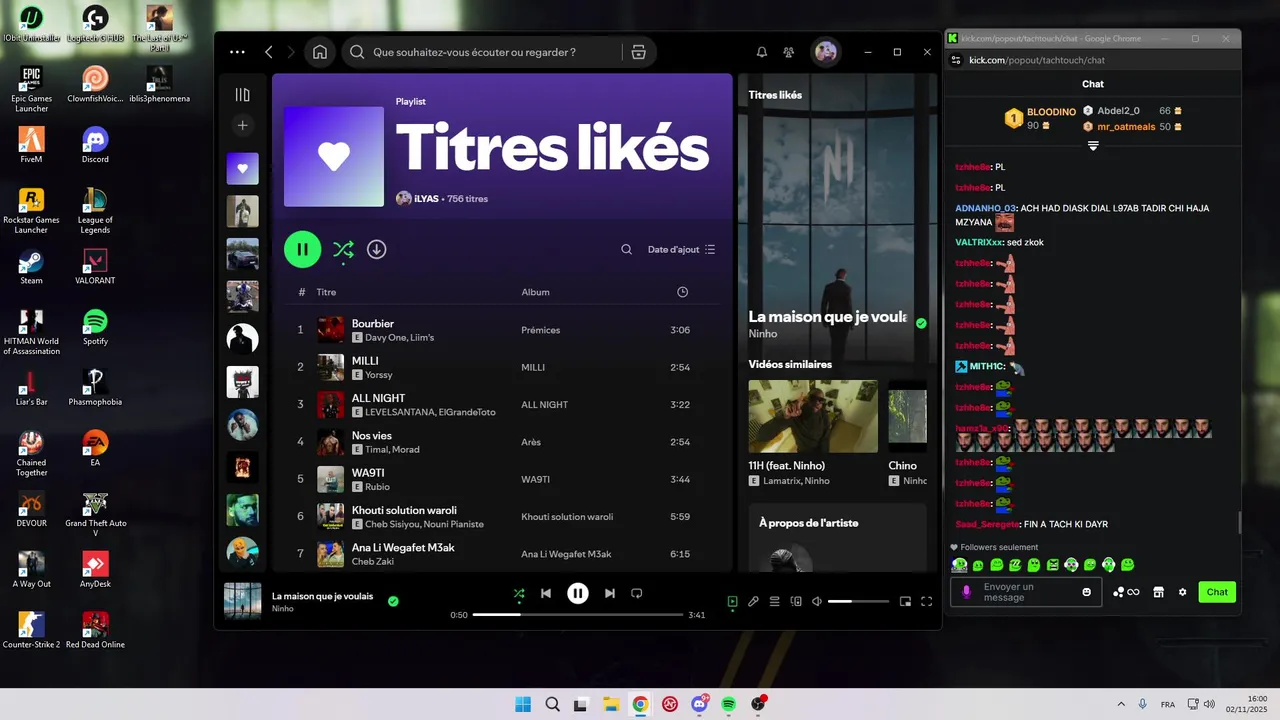Select the MILLI track by Yorssy
1280x720 pixels.
click(365, 361)
